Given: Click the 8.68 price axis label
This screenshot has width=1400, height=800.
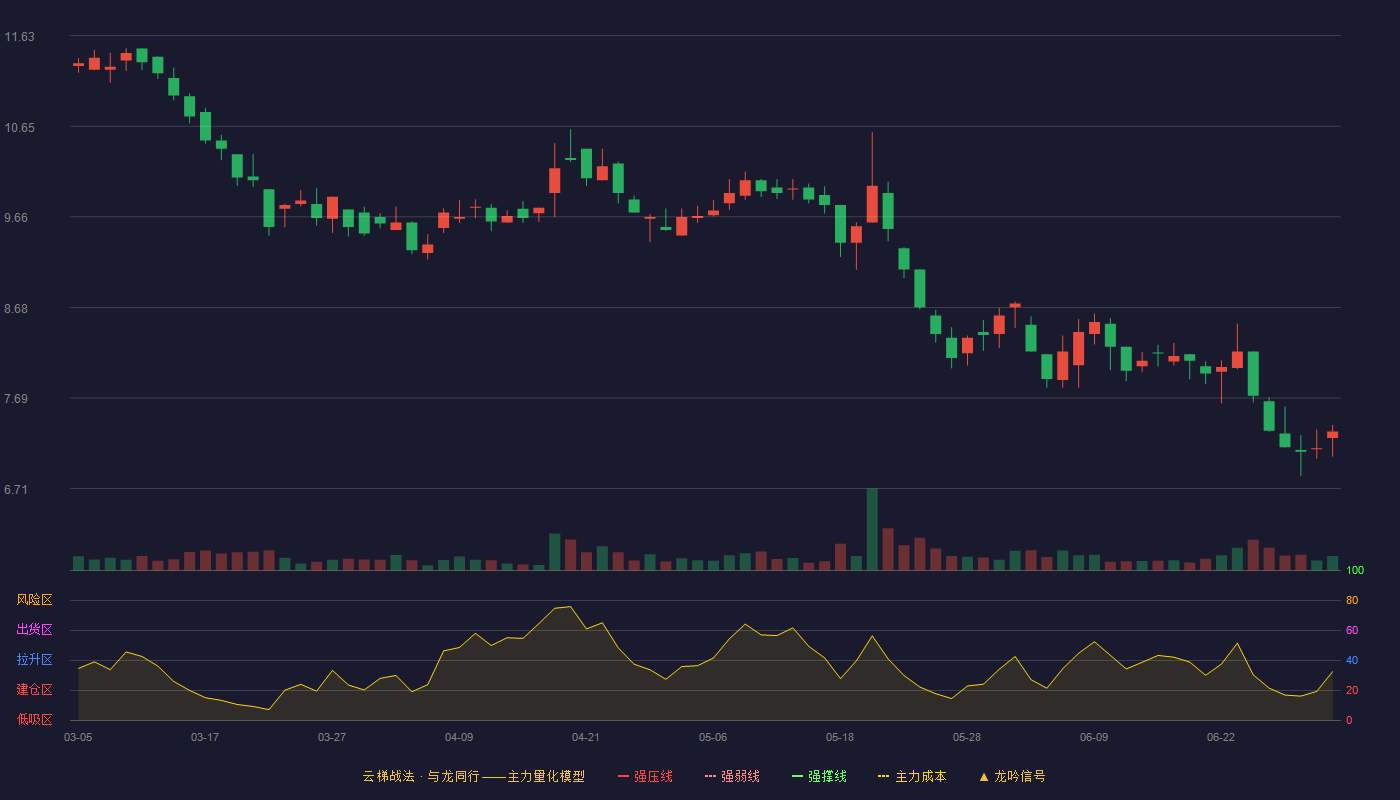Looking at the screenshot, I should click(x=16, y=309).
